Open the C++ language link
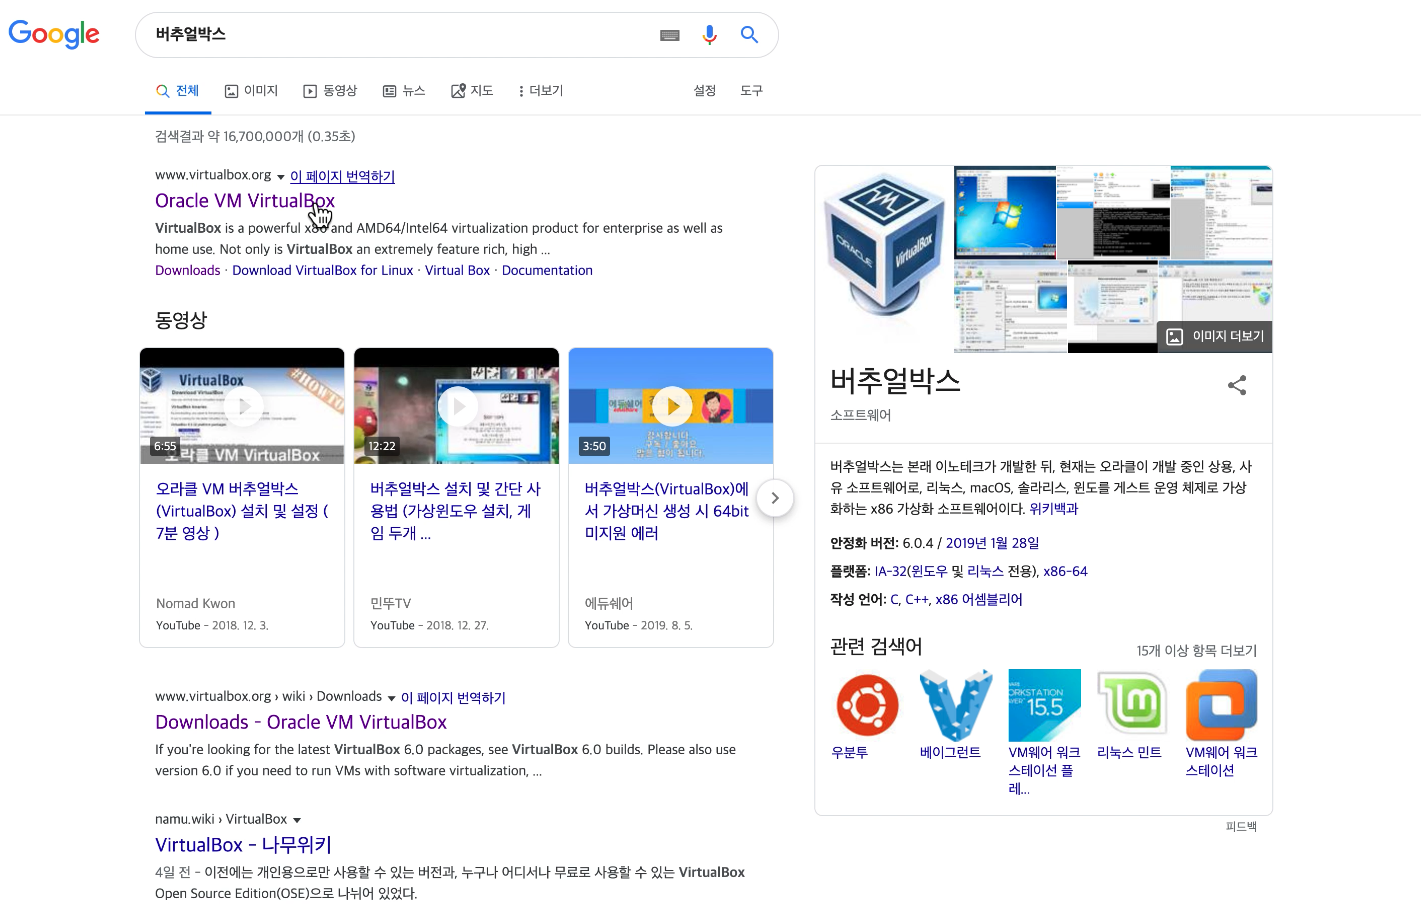 pyautogui.click(x=916, y=600)
